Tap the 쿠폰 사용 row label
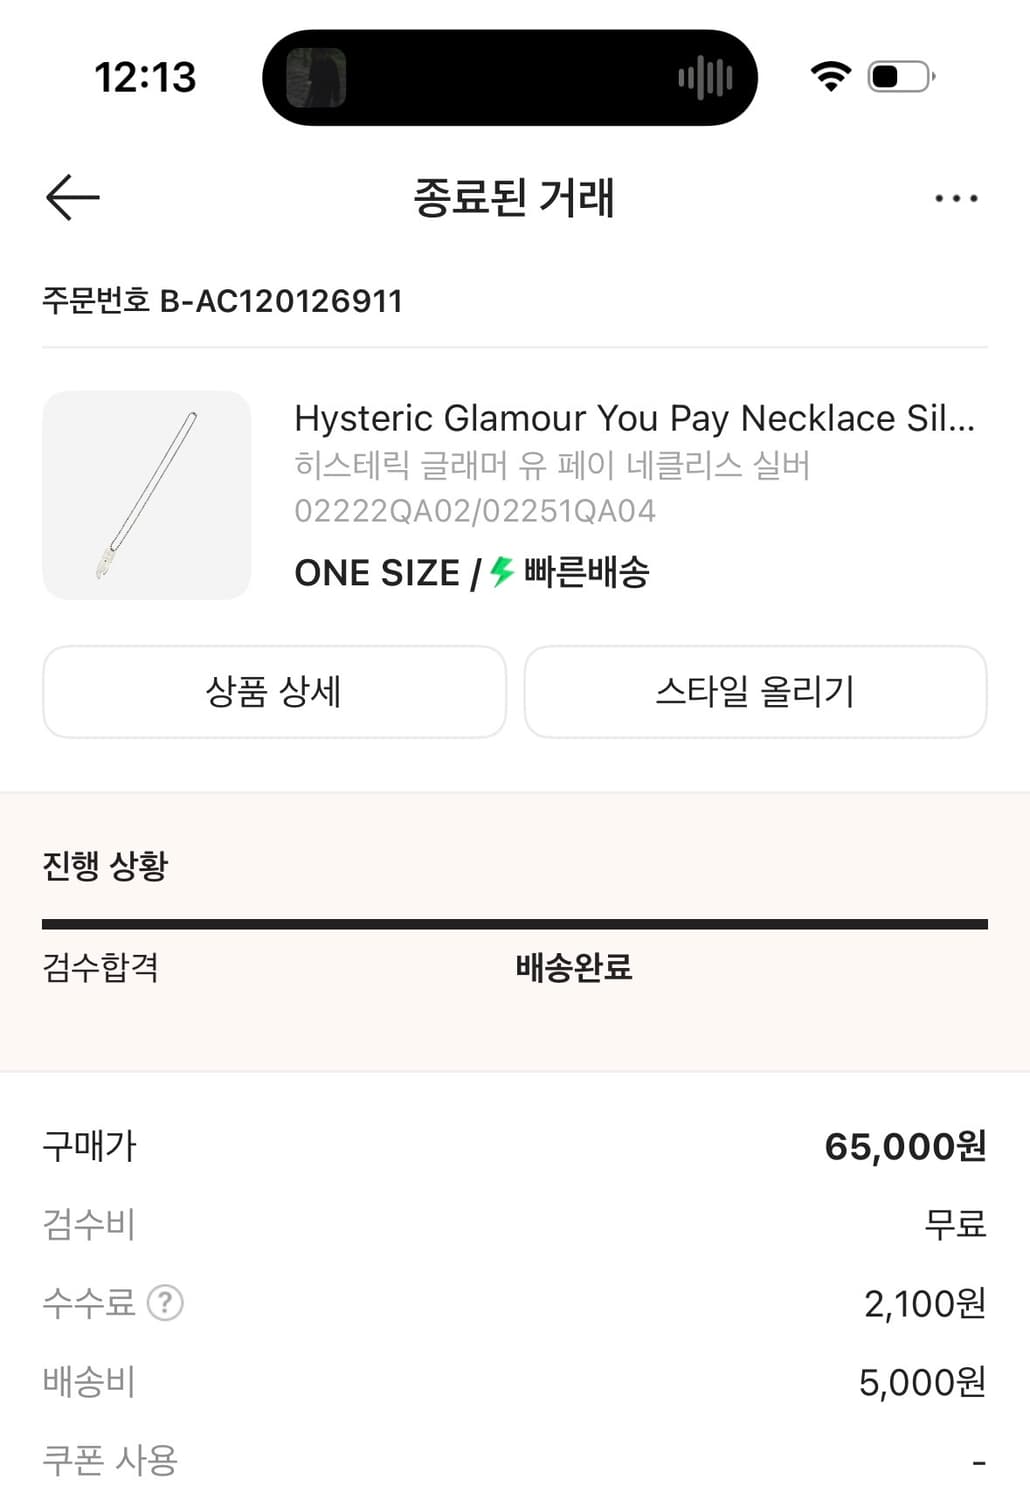The width and height of the screenshot is (1030, 1500). (110, 1460)
